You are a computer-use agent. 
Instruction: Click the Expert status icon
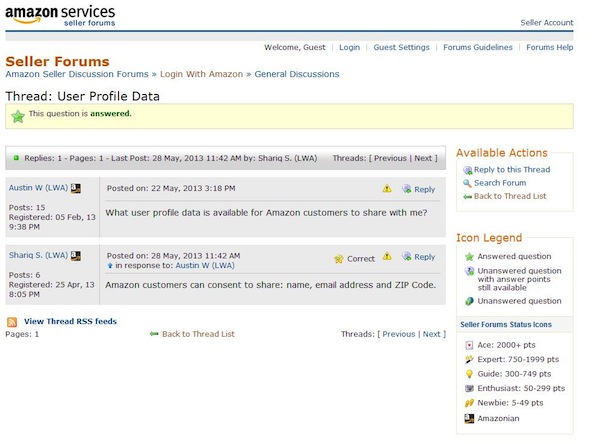(x=469, y=359)
